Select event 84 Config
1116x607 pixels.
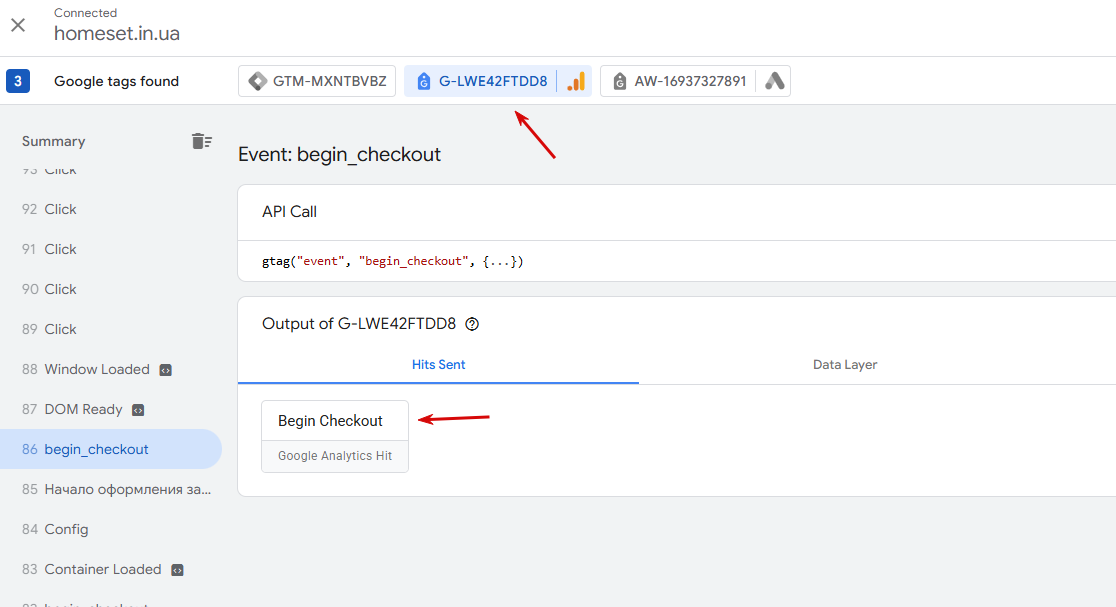111,529
